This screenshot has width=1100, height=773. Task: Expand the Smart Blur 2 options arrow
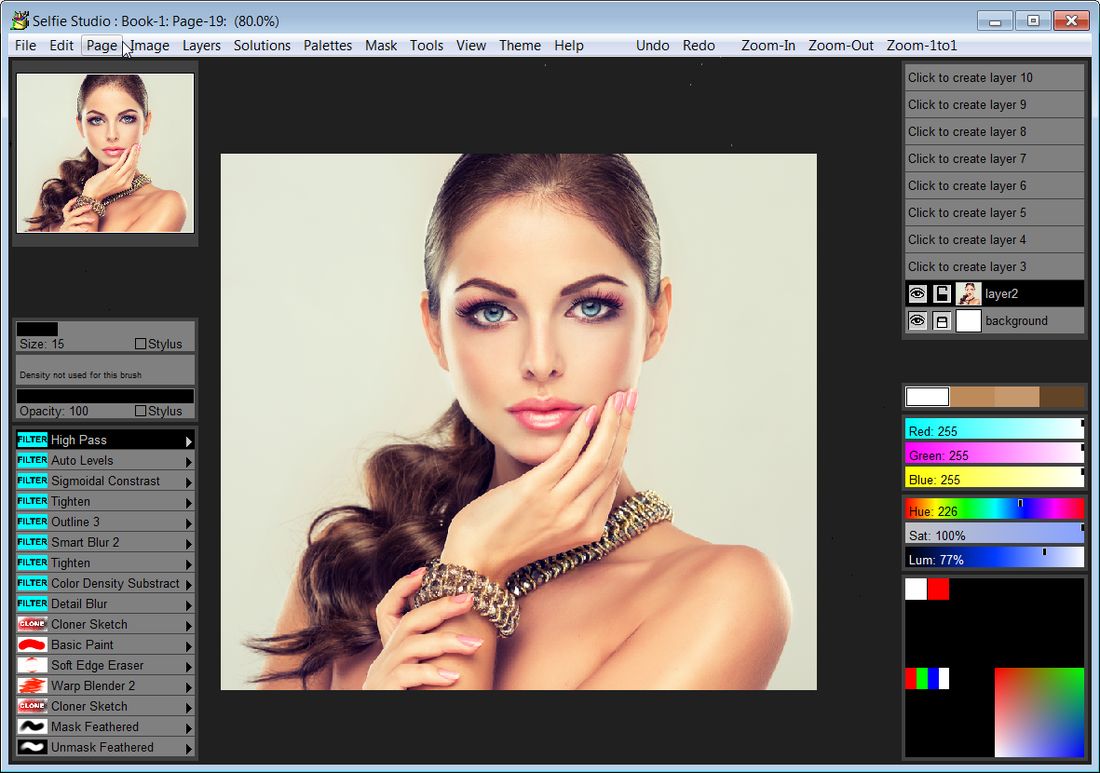pos(188,543)
